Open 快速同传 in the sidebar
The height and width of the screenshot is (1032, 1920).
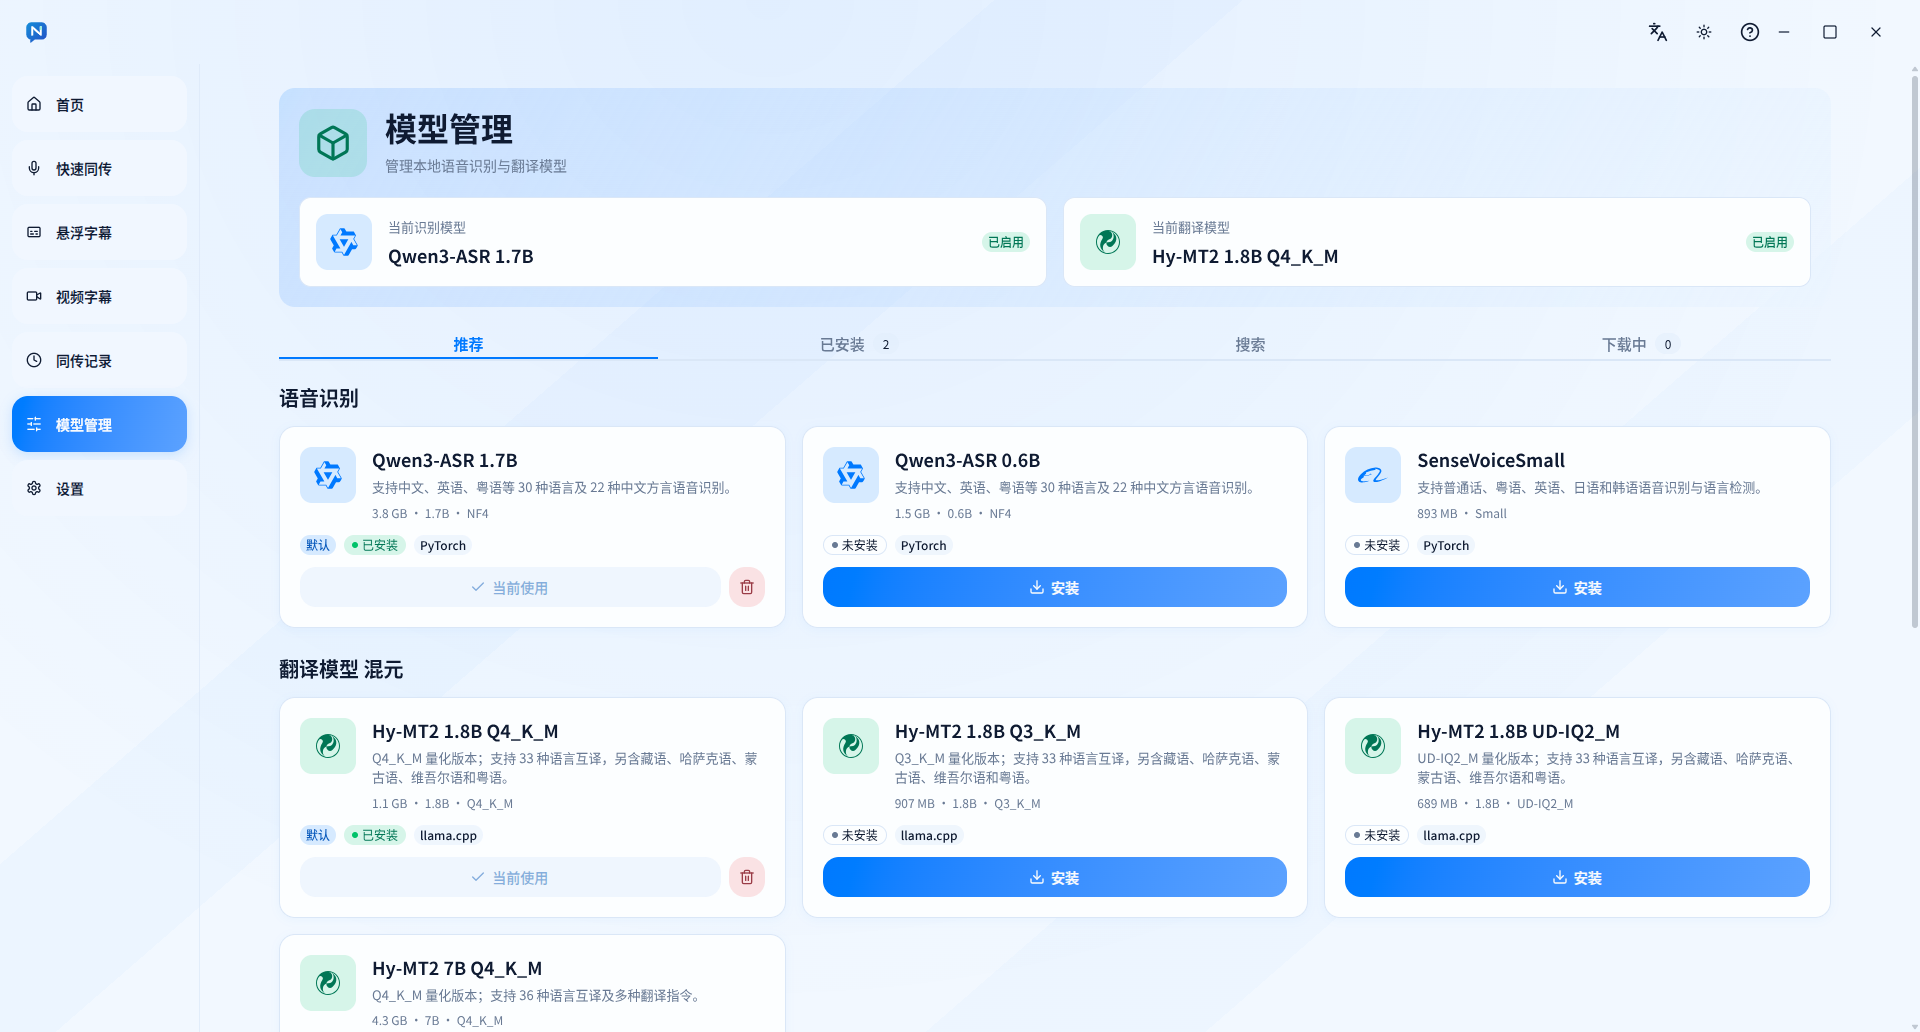tap(99, 168)
